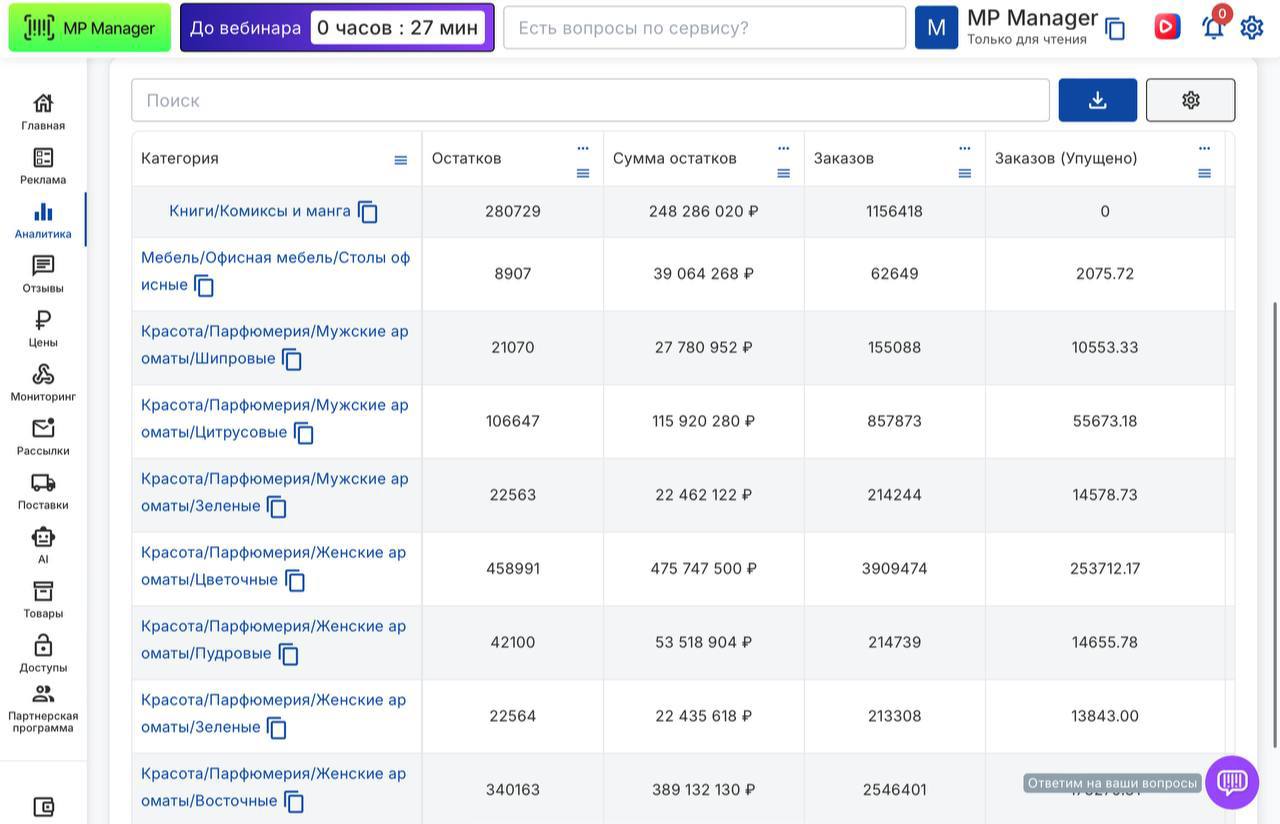Open the chat support bubble
This screenshot has width=1280, height=824.
tap(1232, 782)
